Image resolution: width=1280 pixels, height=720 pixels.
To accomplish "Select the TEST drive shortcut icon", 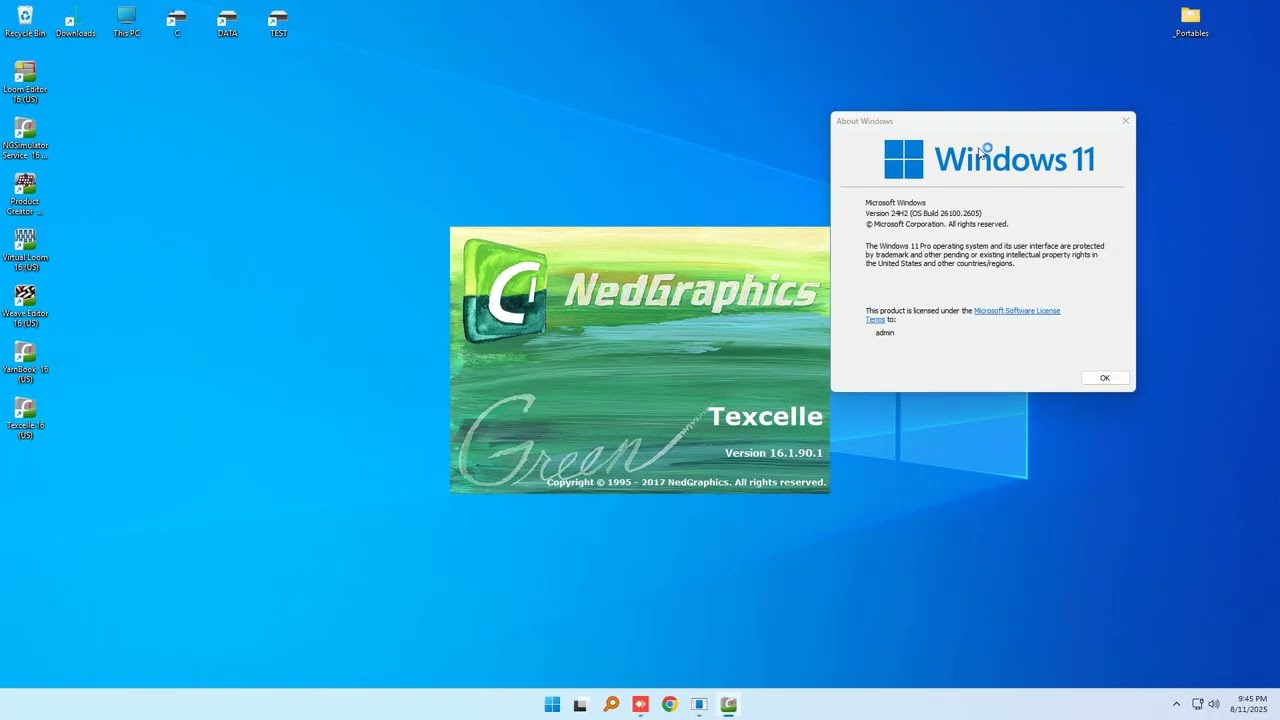I will click(278, 23).
